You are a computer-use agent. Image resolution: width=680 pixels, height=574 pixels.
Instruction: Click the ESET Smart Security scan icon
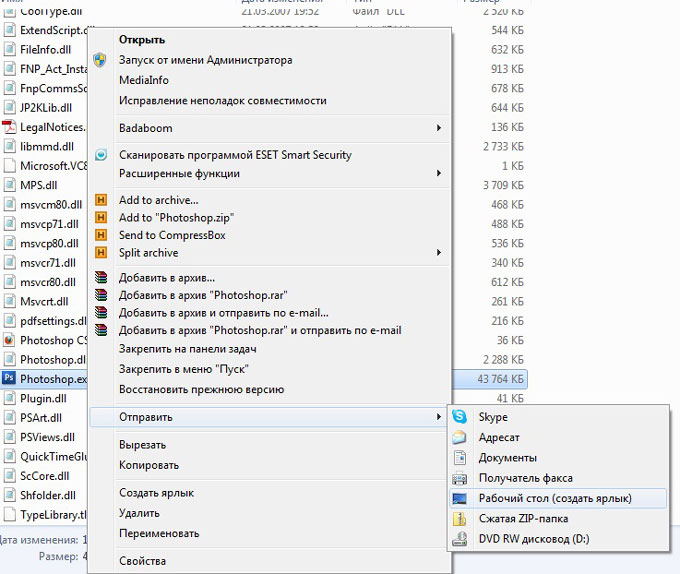(x=101, y=155)
